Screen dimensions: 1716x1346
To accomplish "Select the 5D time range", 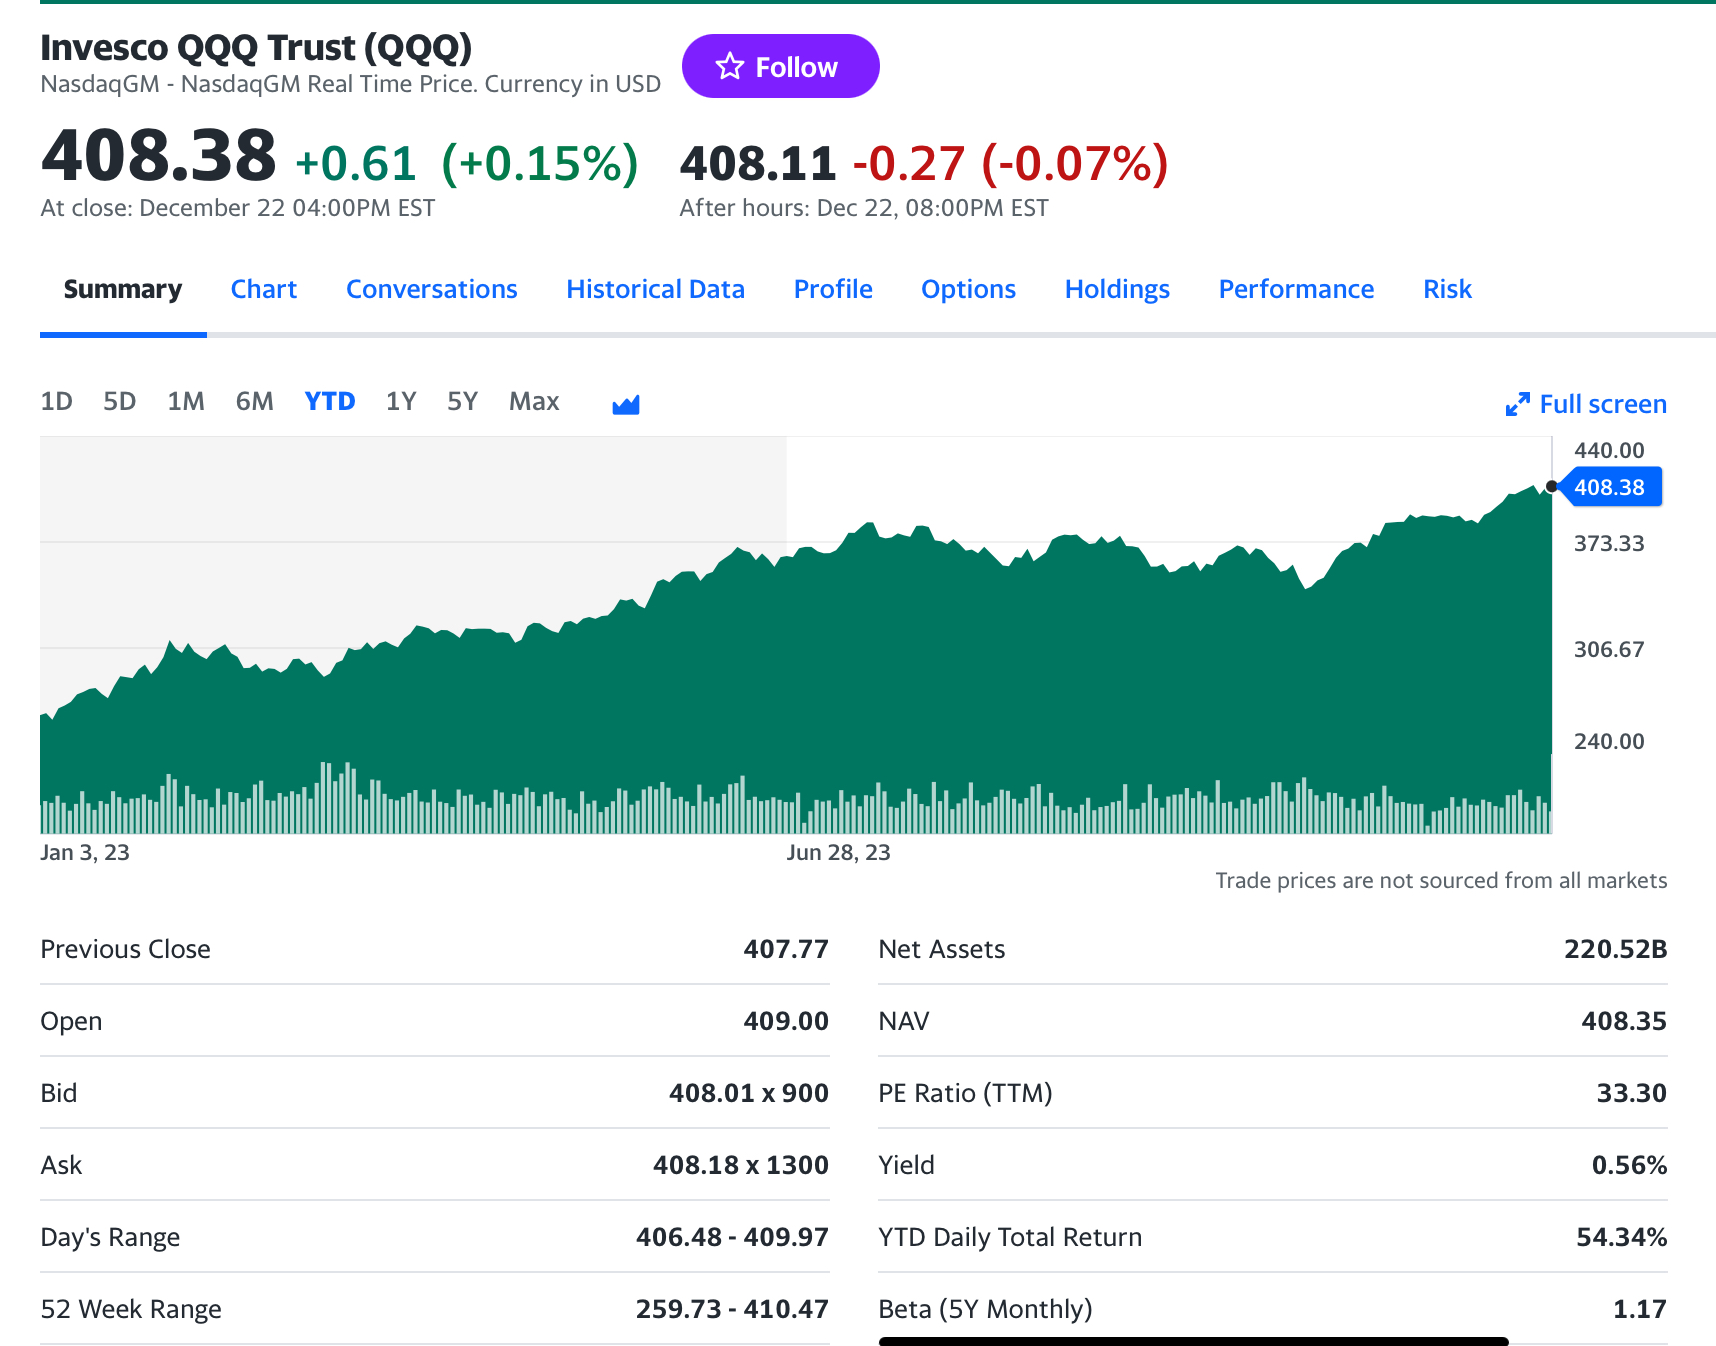I will 119,402.
